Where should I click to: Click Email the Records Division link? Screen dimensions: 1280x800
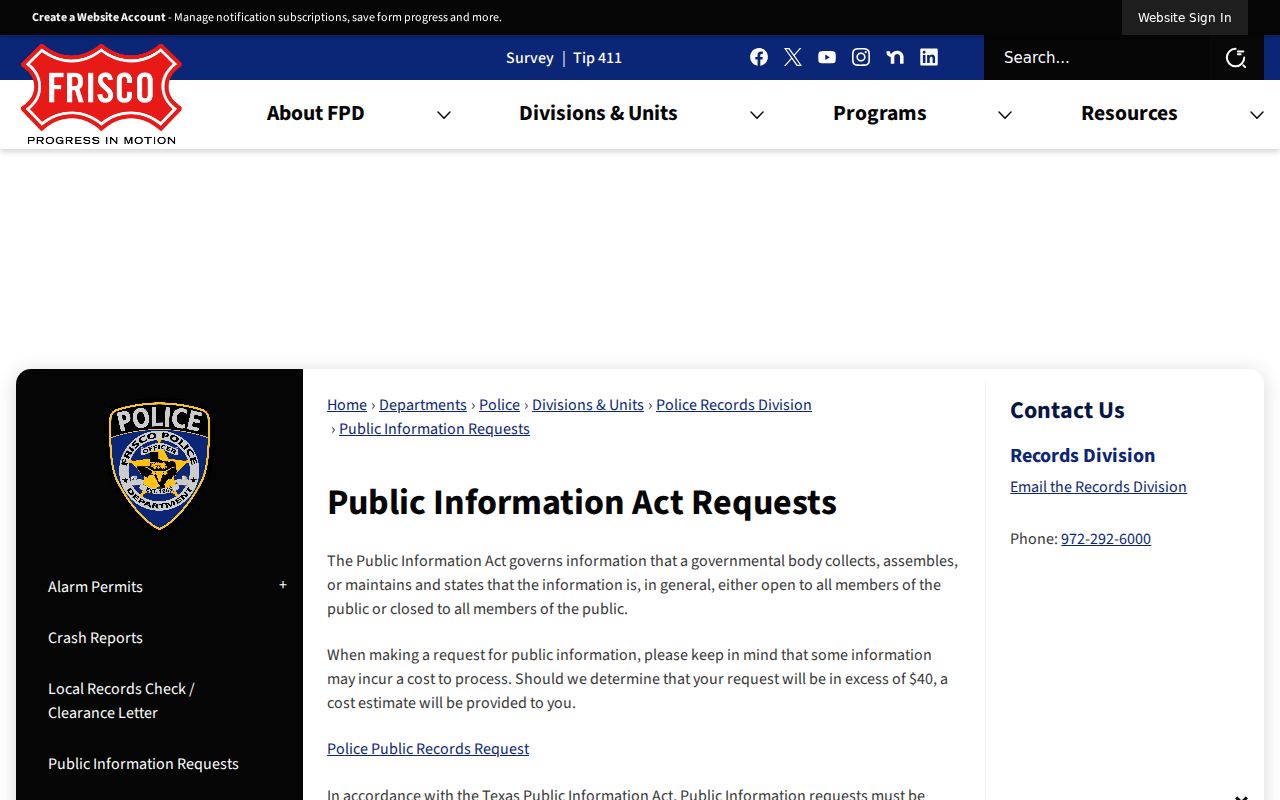coord(1098,487)
